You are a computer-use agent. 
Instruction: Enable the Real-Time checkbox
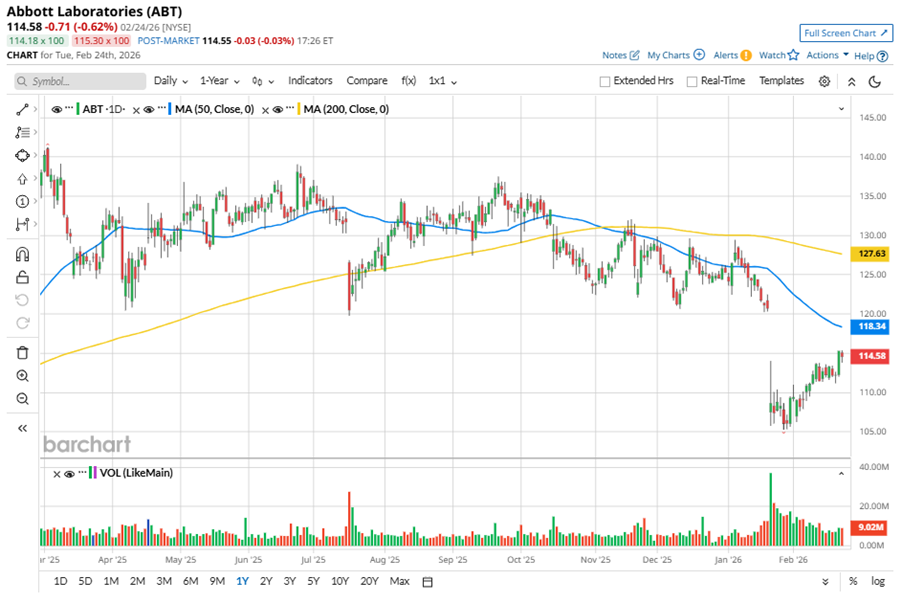click(692, 81)
